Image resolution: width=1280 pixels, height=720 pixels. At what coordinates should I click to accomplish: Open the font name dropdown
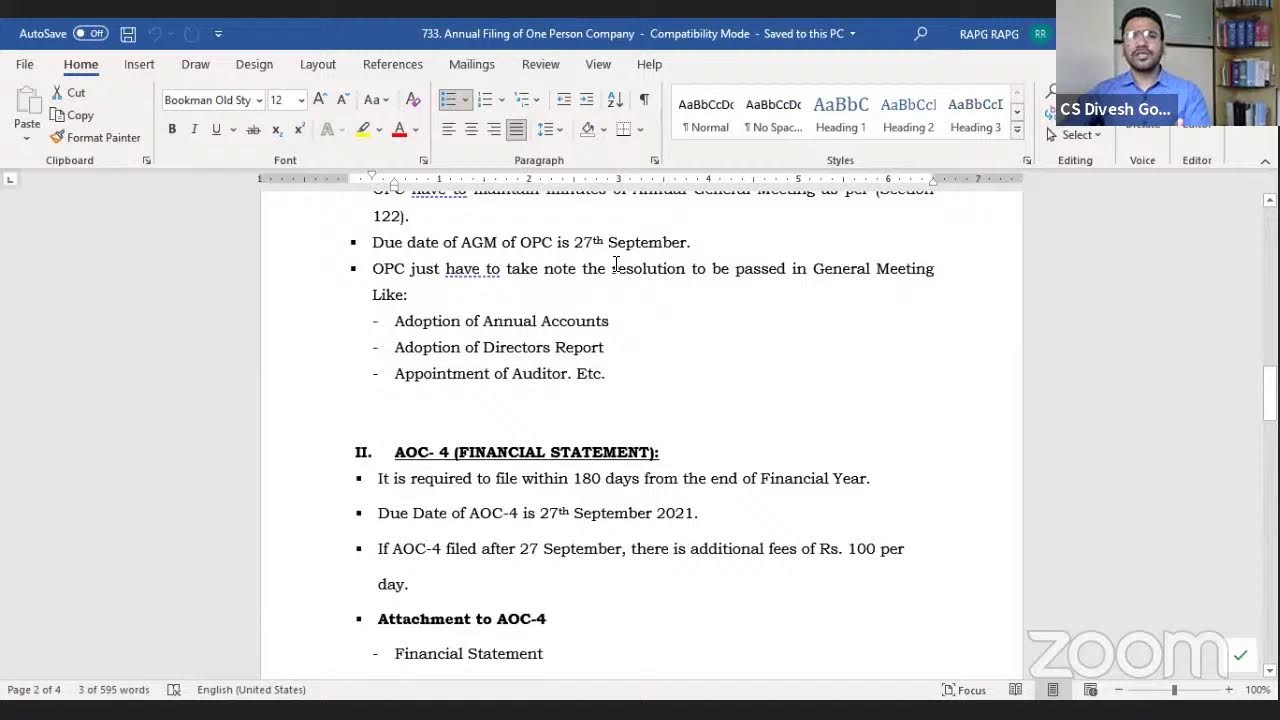tap(259, 100)
